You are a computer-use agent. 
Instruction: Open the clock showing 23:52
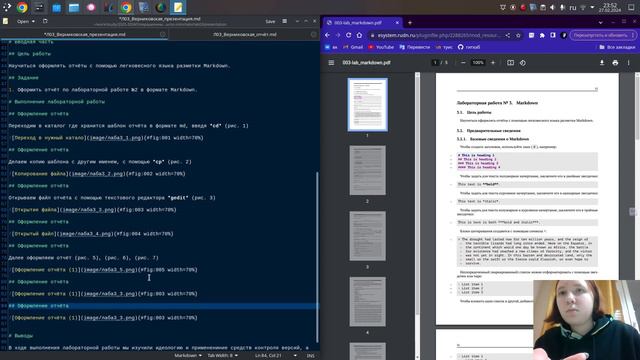pyautogui.click(x=610, y=7)
